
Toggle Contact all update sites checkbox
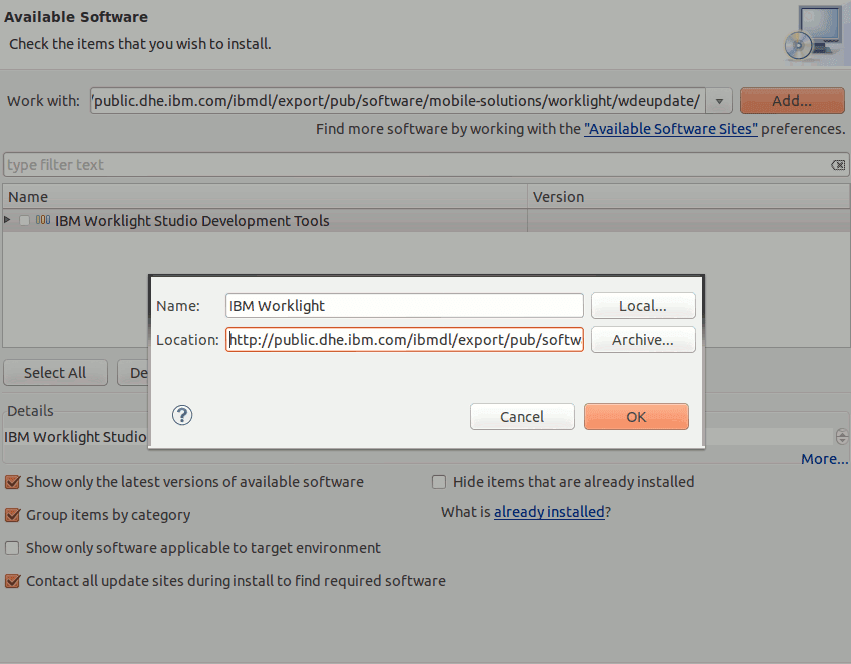[x=12, y=581]
